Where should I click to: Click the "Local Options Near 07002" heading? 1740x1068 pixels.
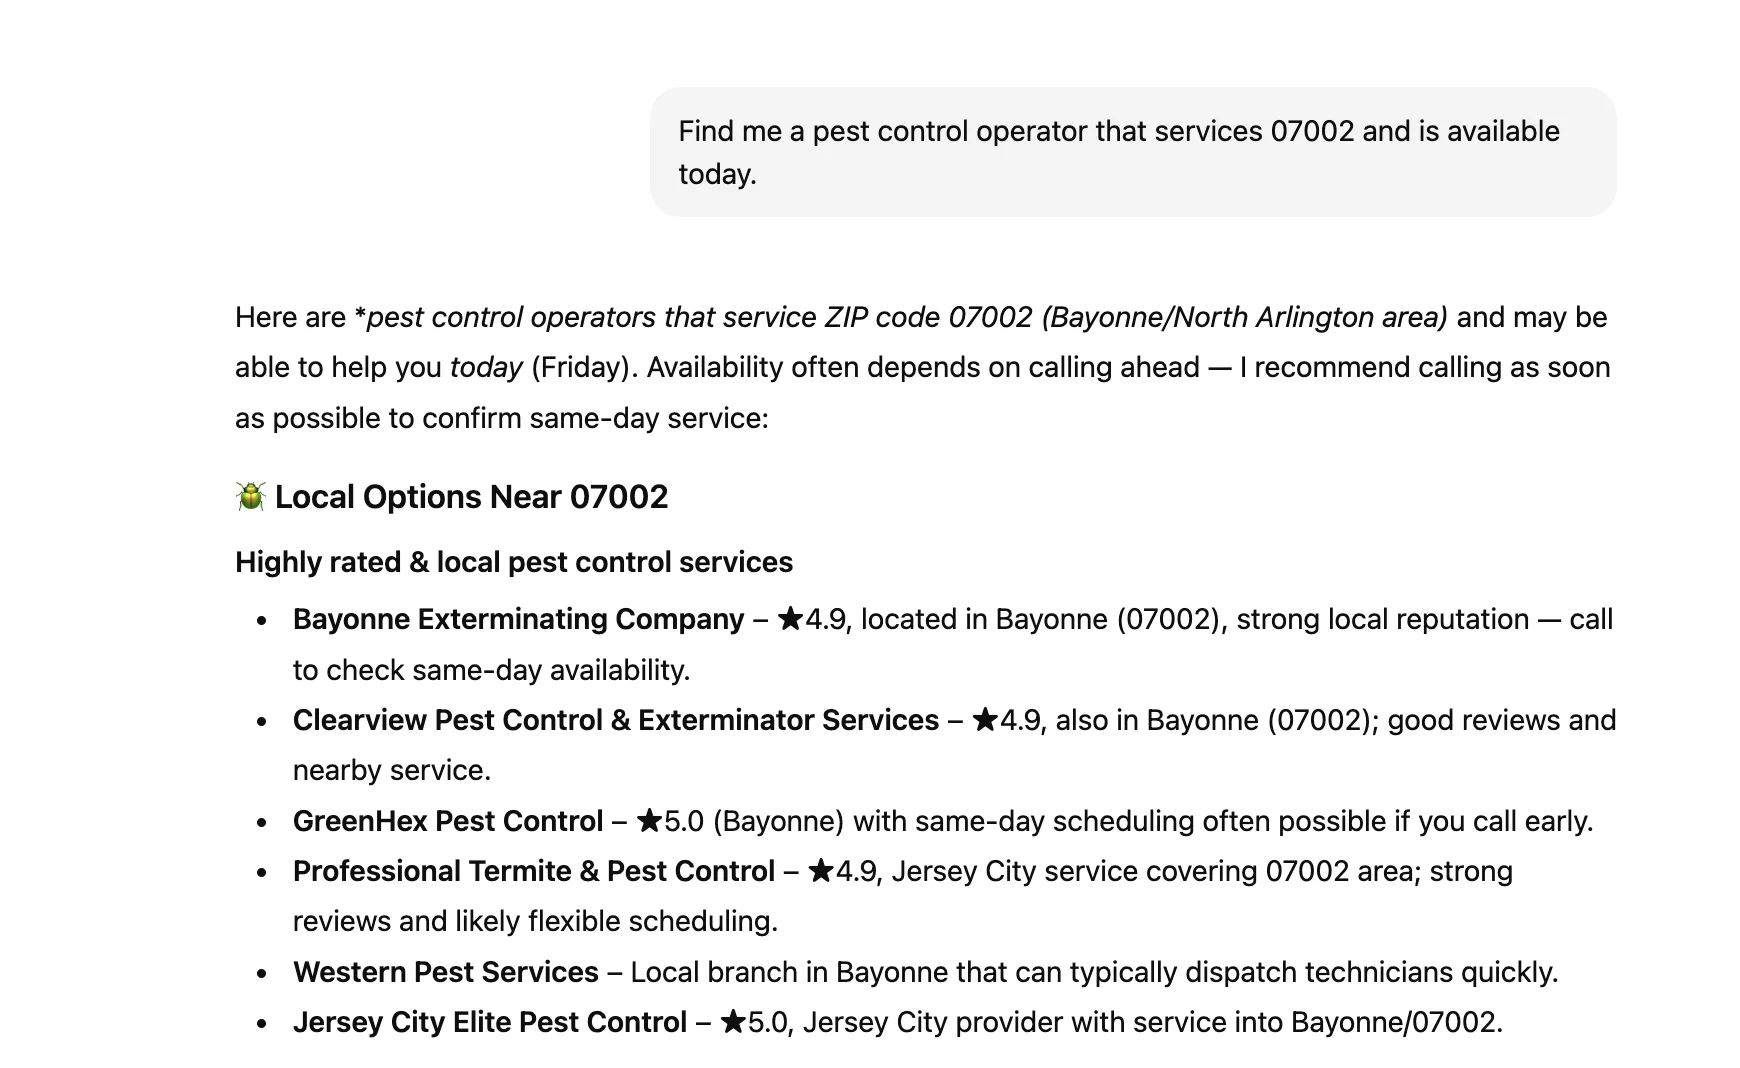coord(471,497)
